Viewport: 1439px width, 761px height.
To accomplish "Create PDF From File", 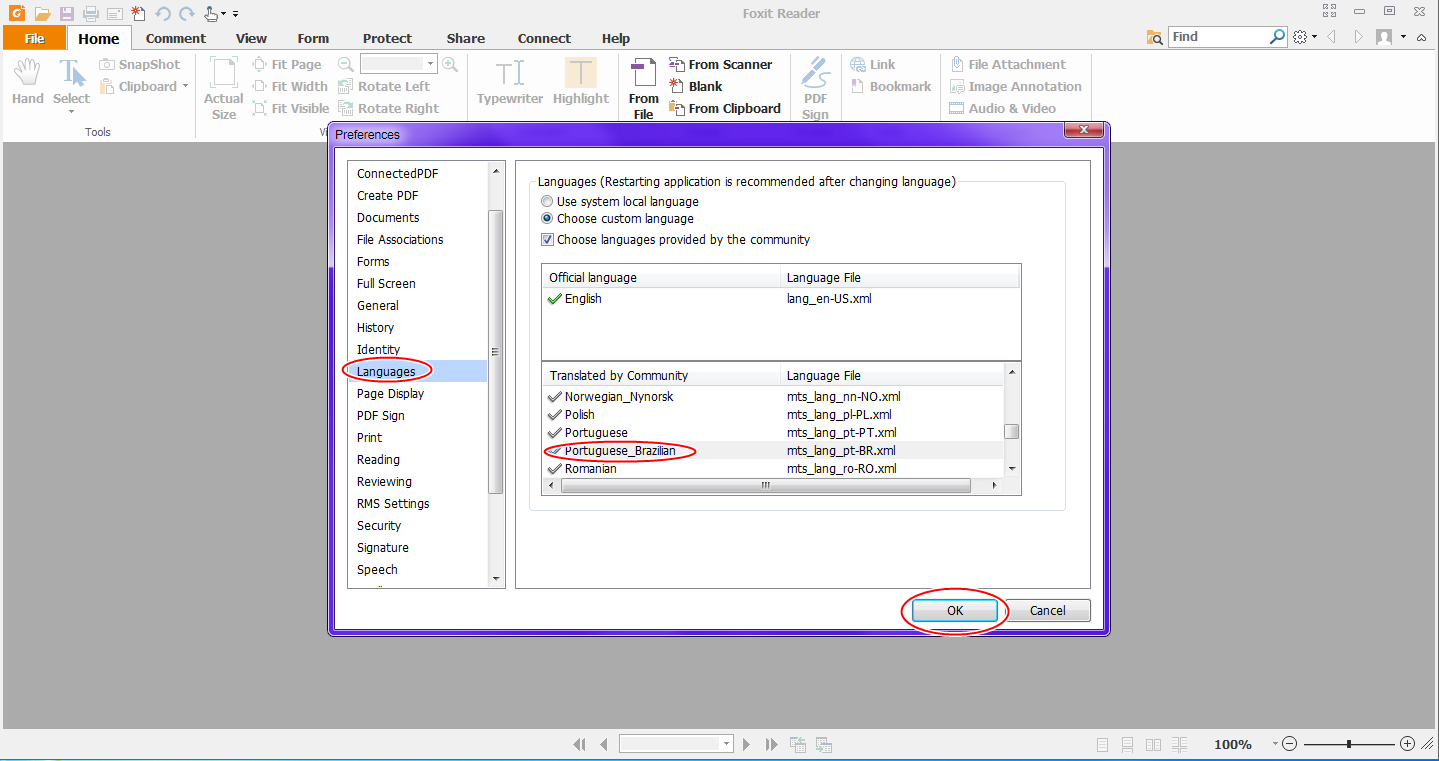I will pyautogui.click(x=643, y=88).
